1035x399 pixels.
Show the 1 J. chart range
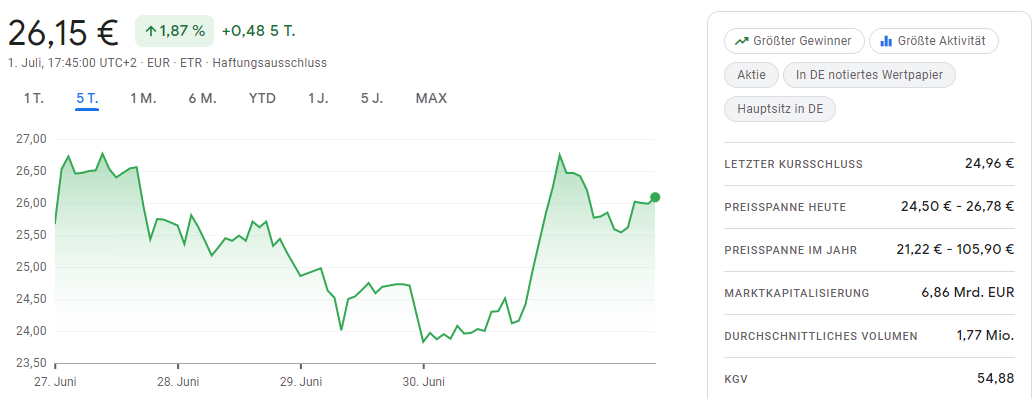(318, 98)
